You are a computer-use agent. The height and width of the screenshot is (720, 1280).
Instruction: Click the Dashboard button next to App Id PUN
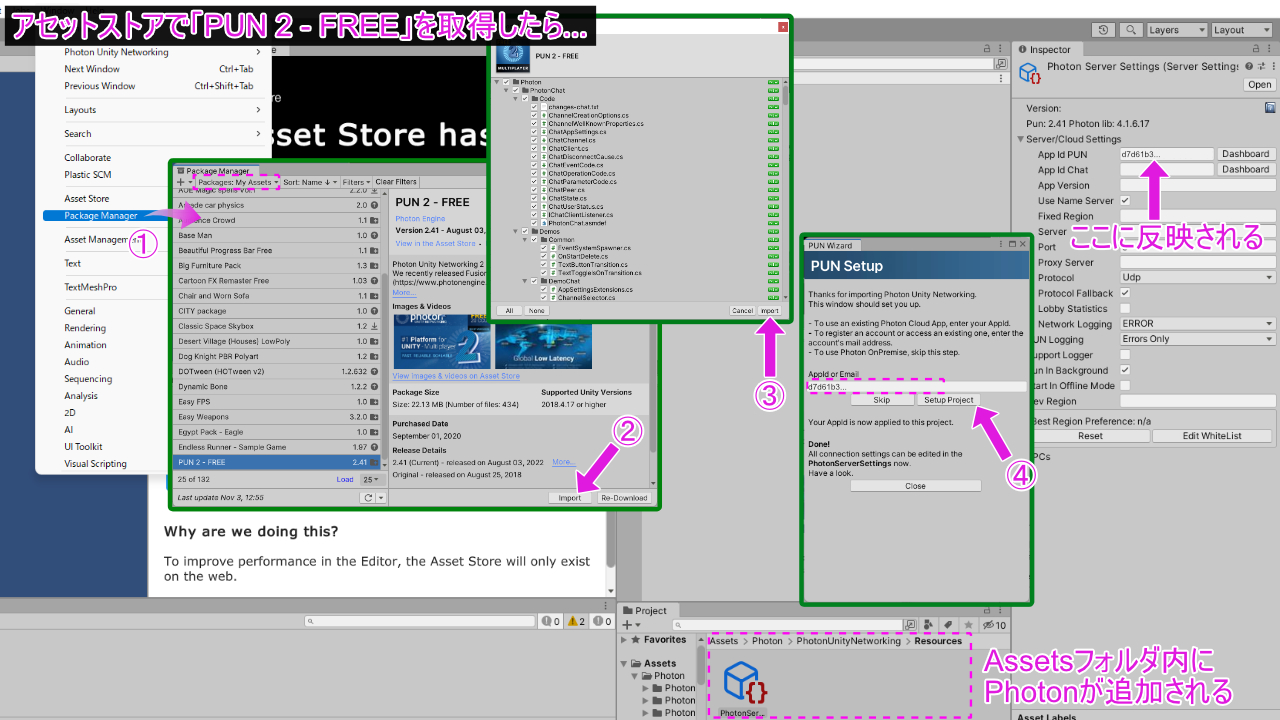[1245, 154]
